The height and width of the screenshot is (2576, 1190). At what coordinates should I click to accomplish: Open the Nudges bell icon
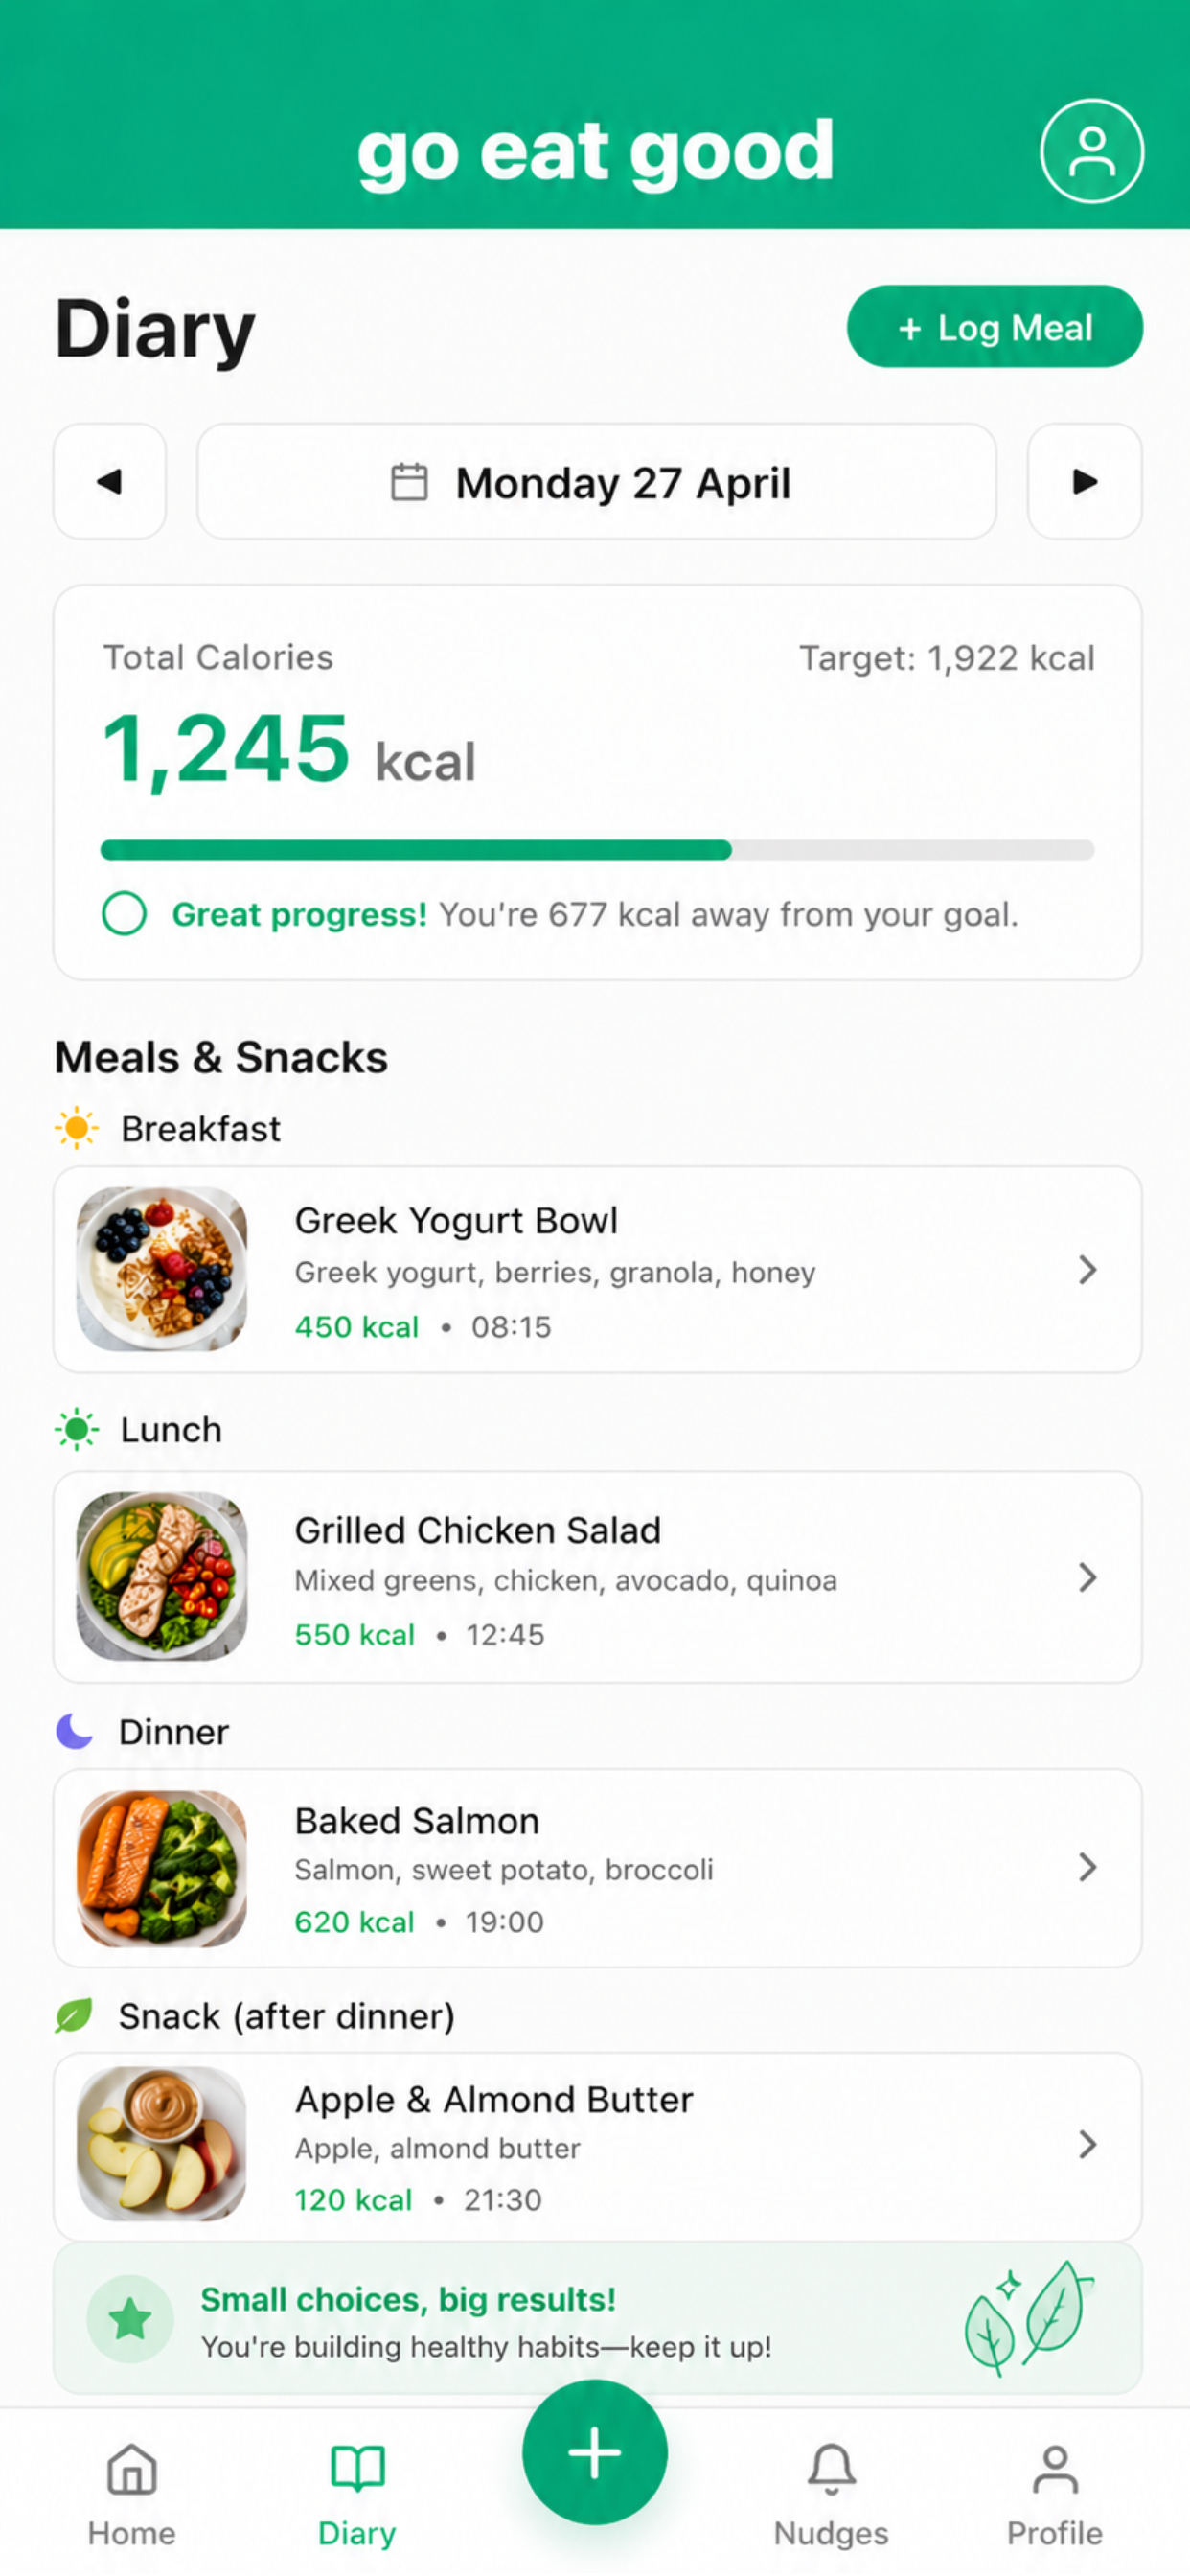coord(831,2467)
